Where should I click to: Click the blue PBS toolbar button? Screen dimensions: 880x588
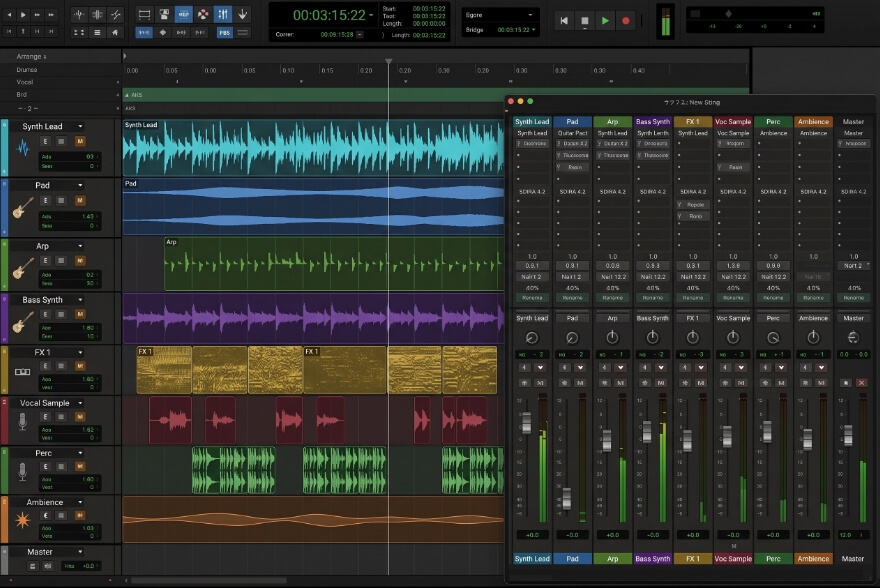click(x=224, y=33)
